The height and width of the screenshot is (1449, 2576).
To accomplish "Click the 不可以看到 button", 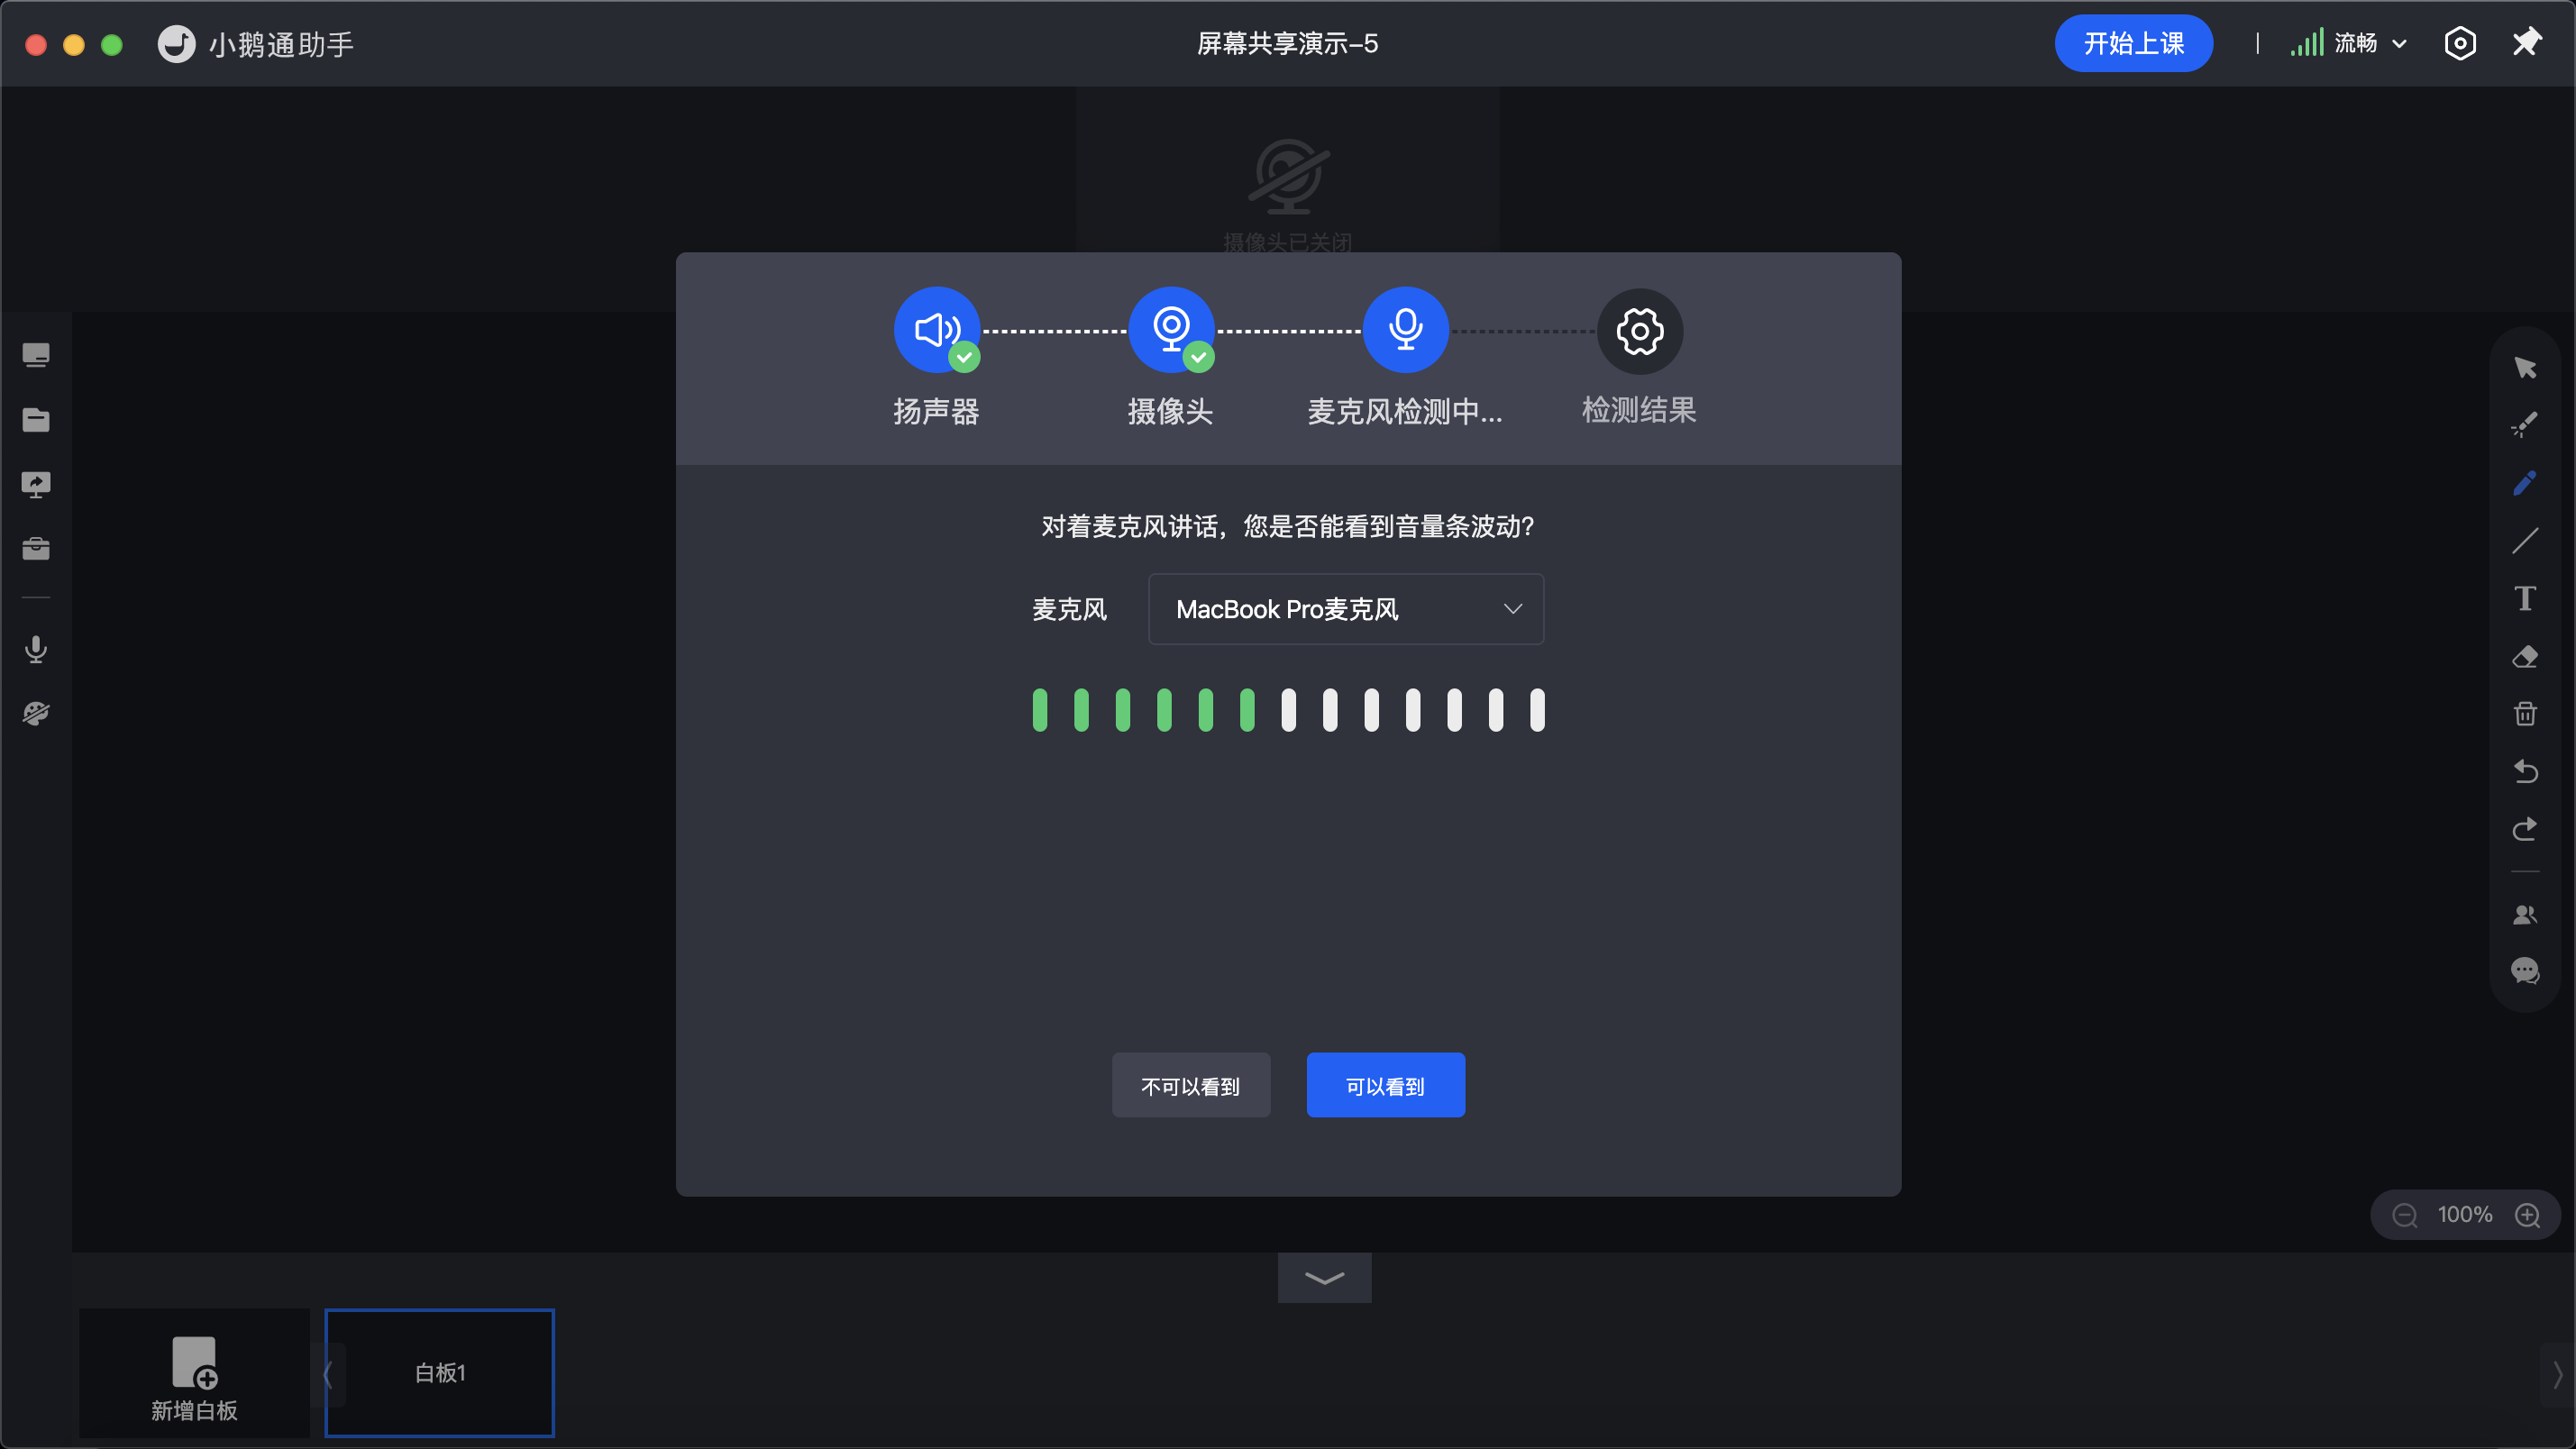I will (1191, 1085).
